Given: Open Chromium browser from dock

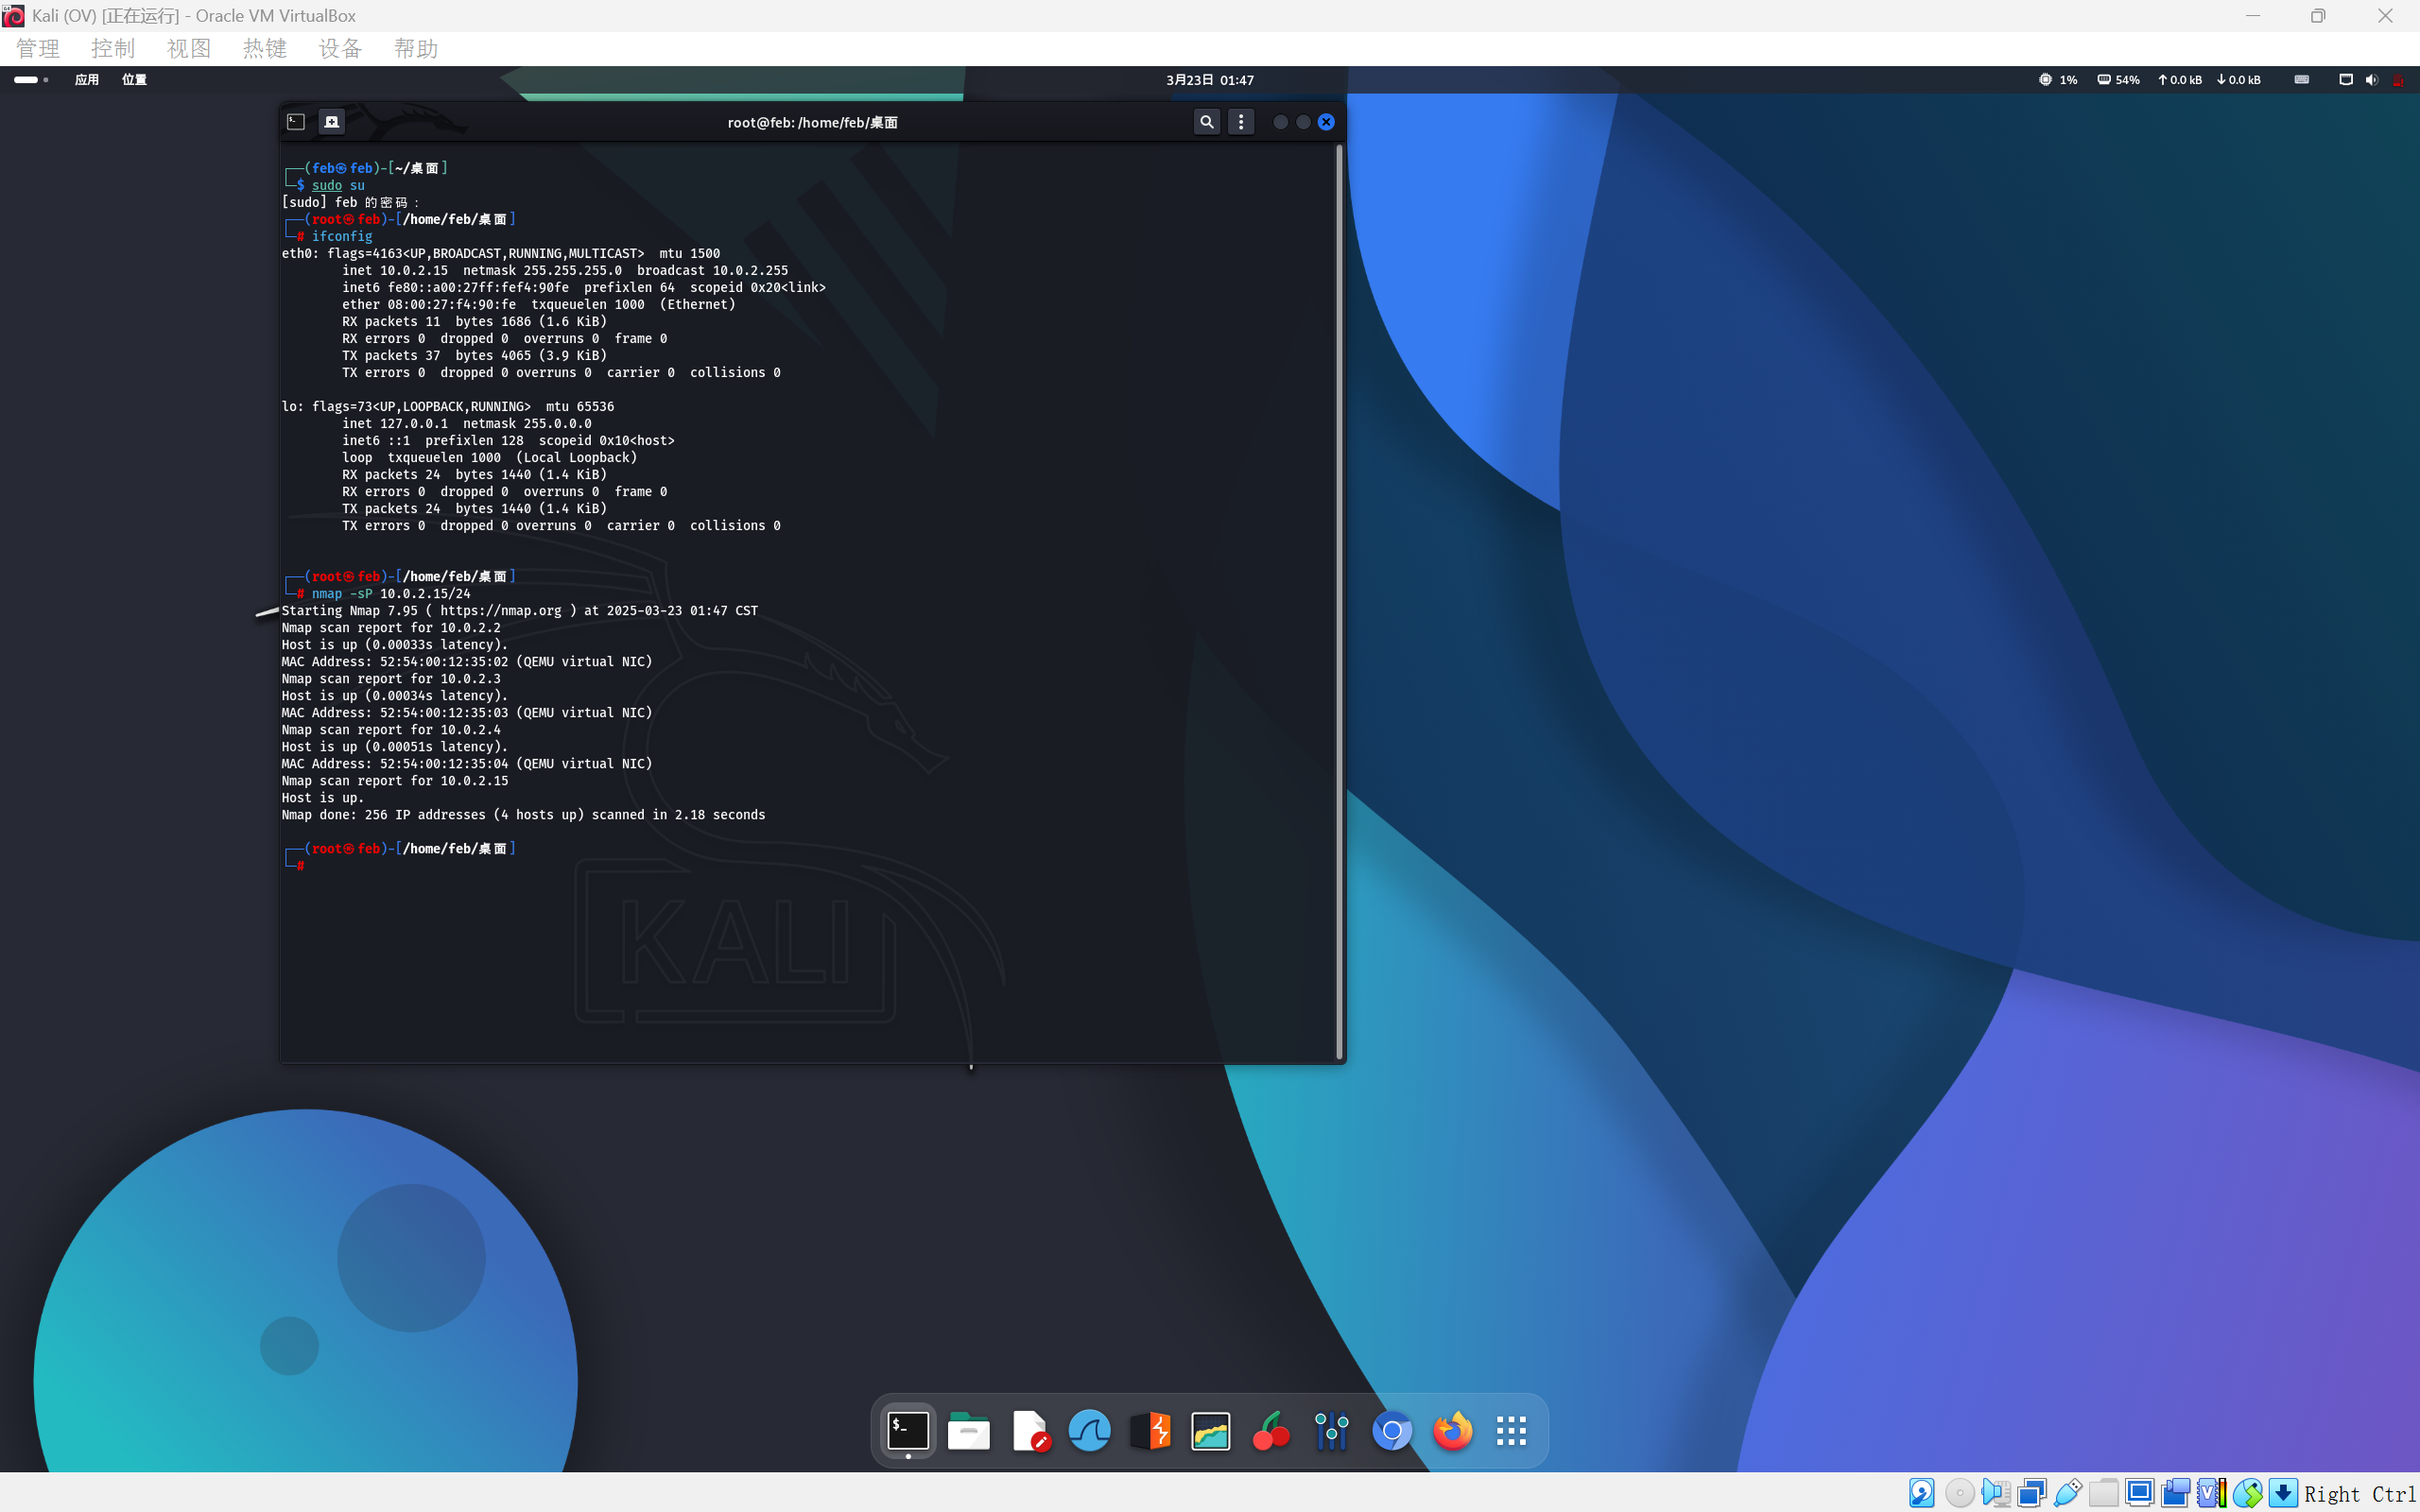Looking at the screenshot, I should [1392, 1431].
